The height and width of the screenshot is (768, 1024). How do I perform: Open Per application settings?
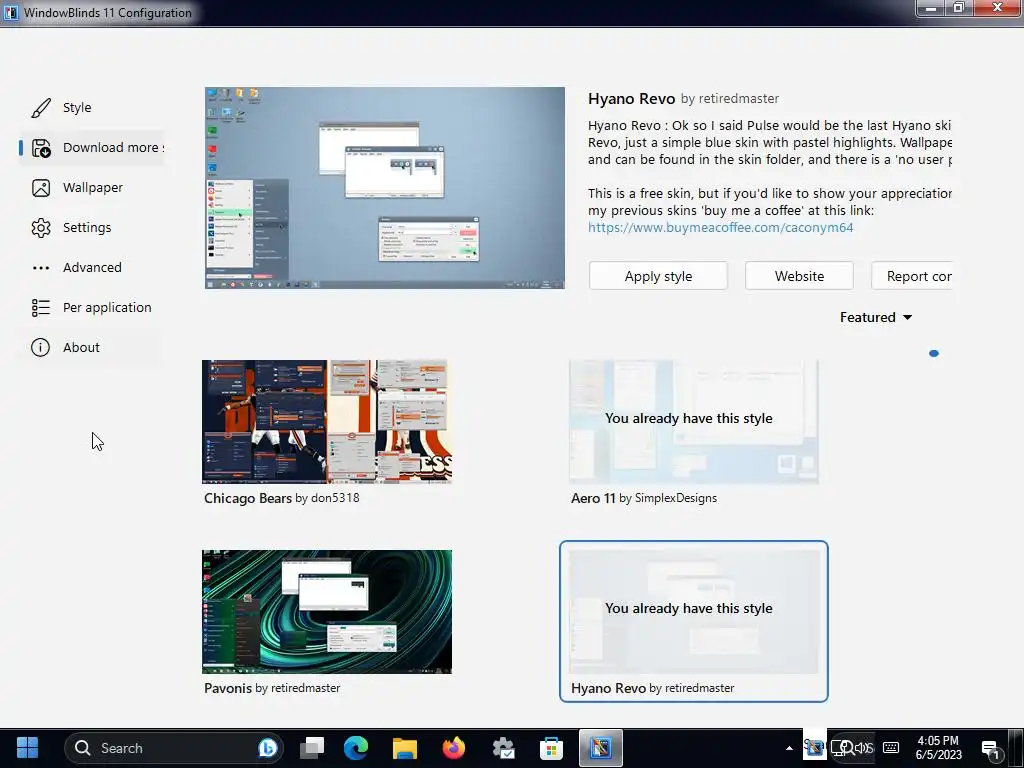107,307
